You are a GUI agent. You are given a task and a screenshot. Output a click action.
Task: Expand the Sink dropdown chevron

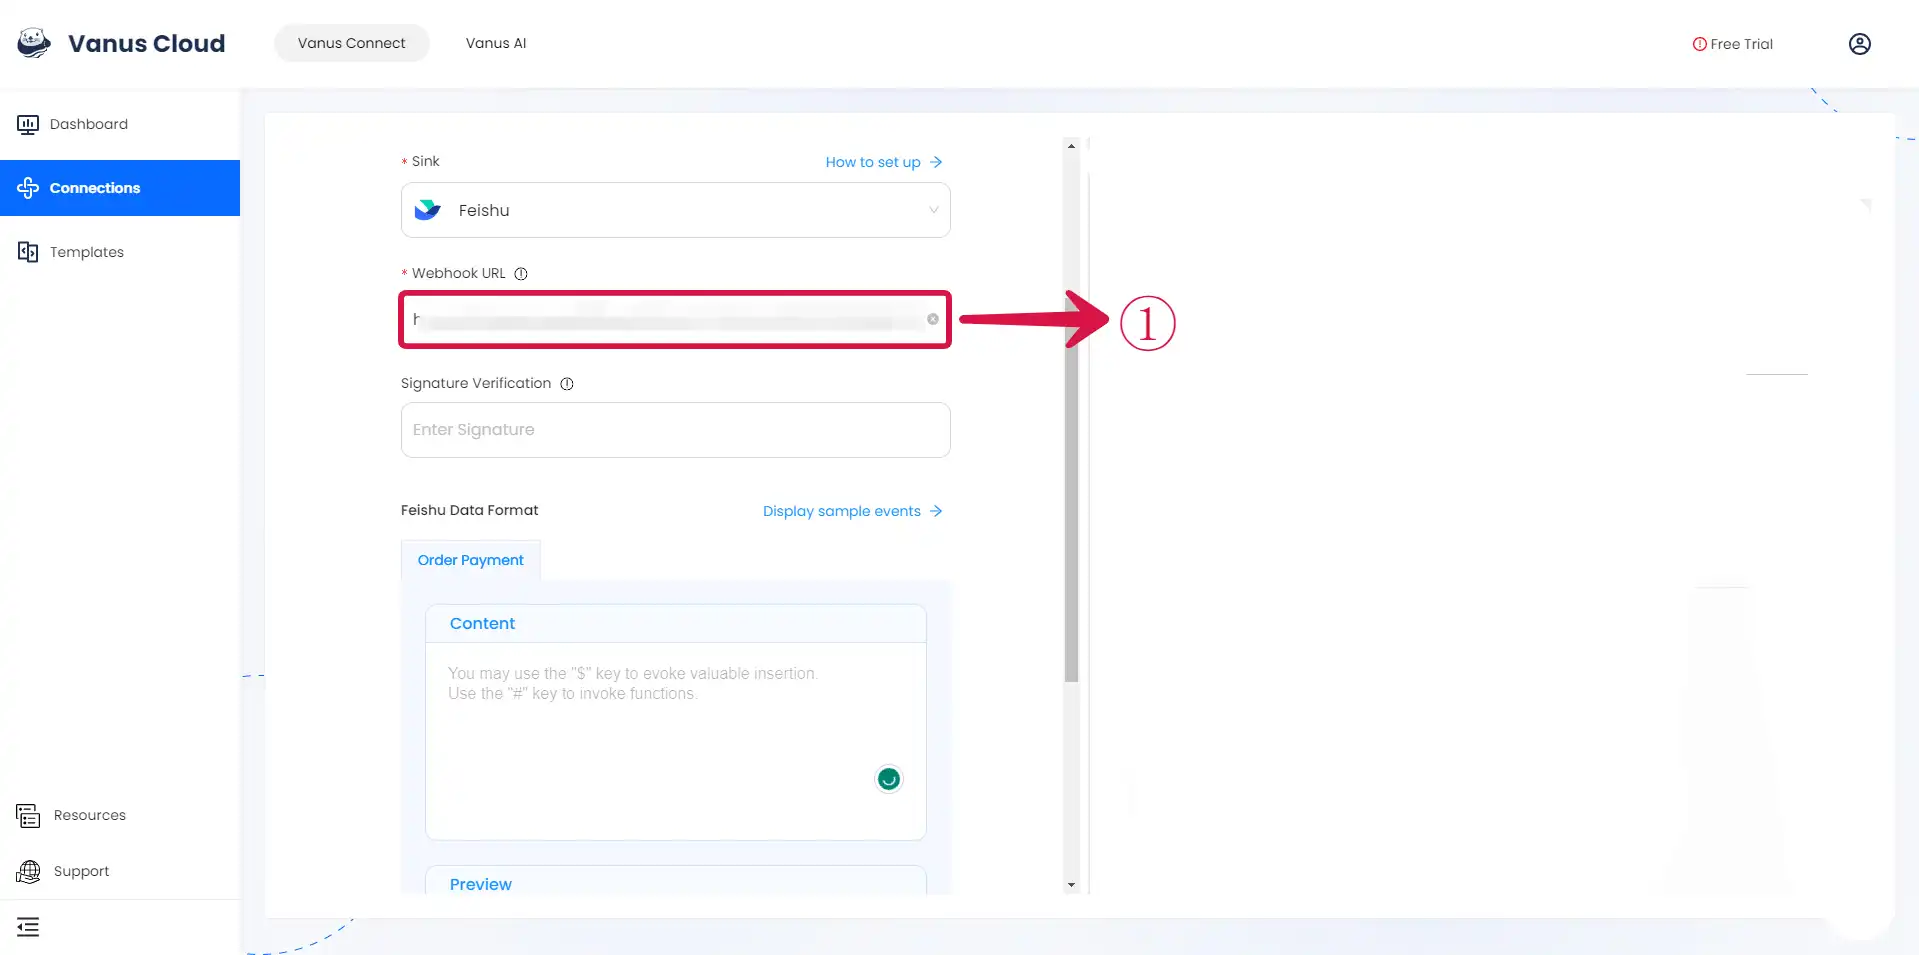tap(933, 210)
